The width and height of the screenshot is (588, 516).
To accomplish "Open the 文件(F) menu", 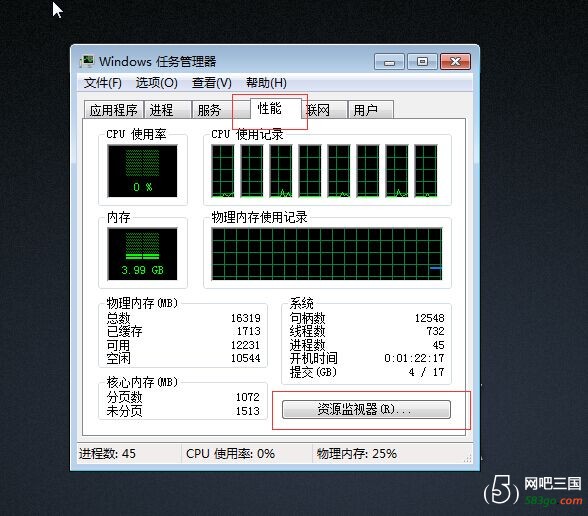I will (x=102, y=82).
